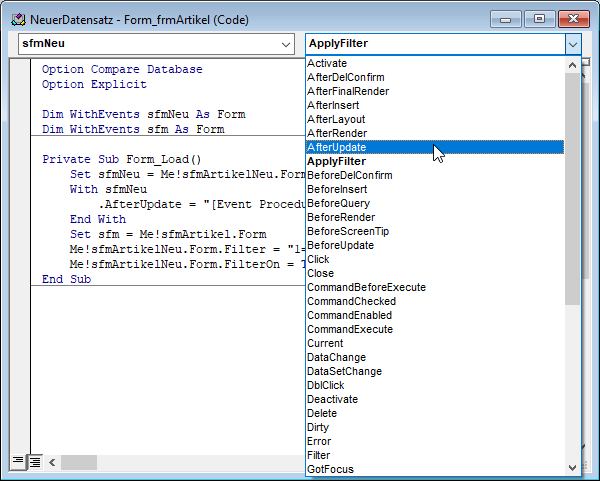Close the Form_frmArtikel code window
600x481 pixels.
coord(573,19)
